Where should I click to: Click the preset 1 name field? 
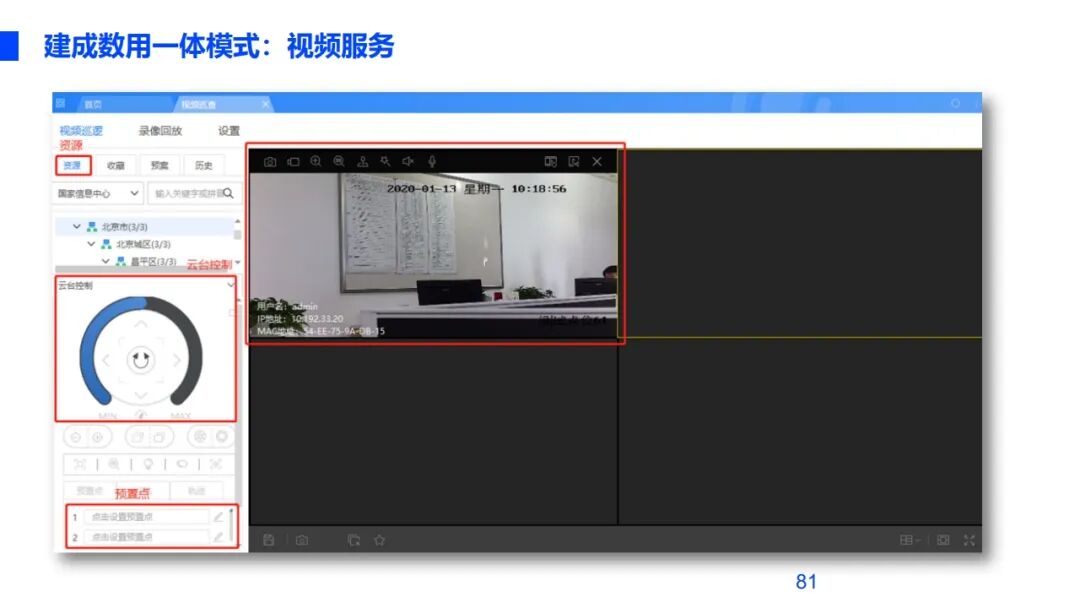[146, 516]
